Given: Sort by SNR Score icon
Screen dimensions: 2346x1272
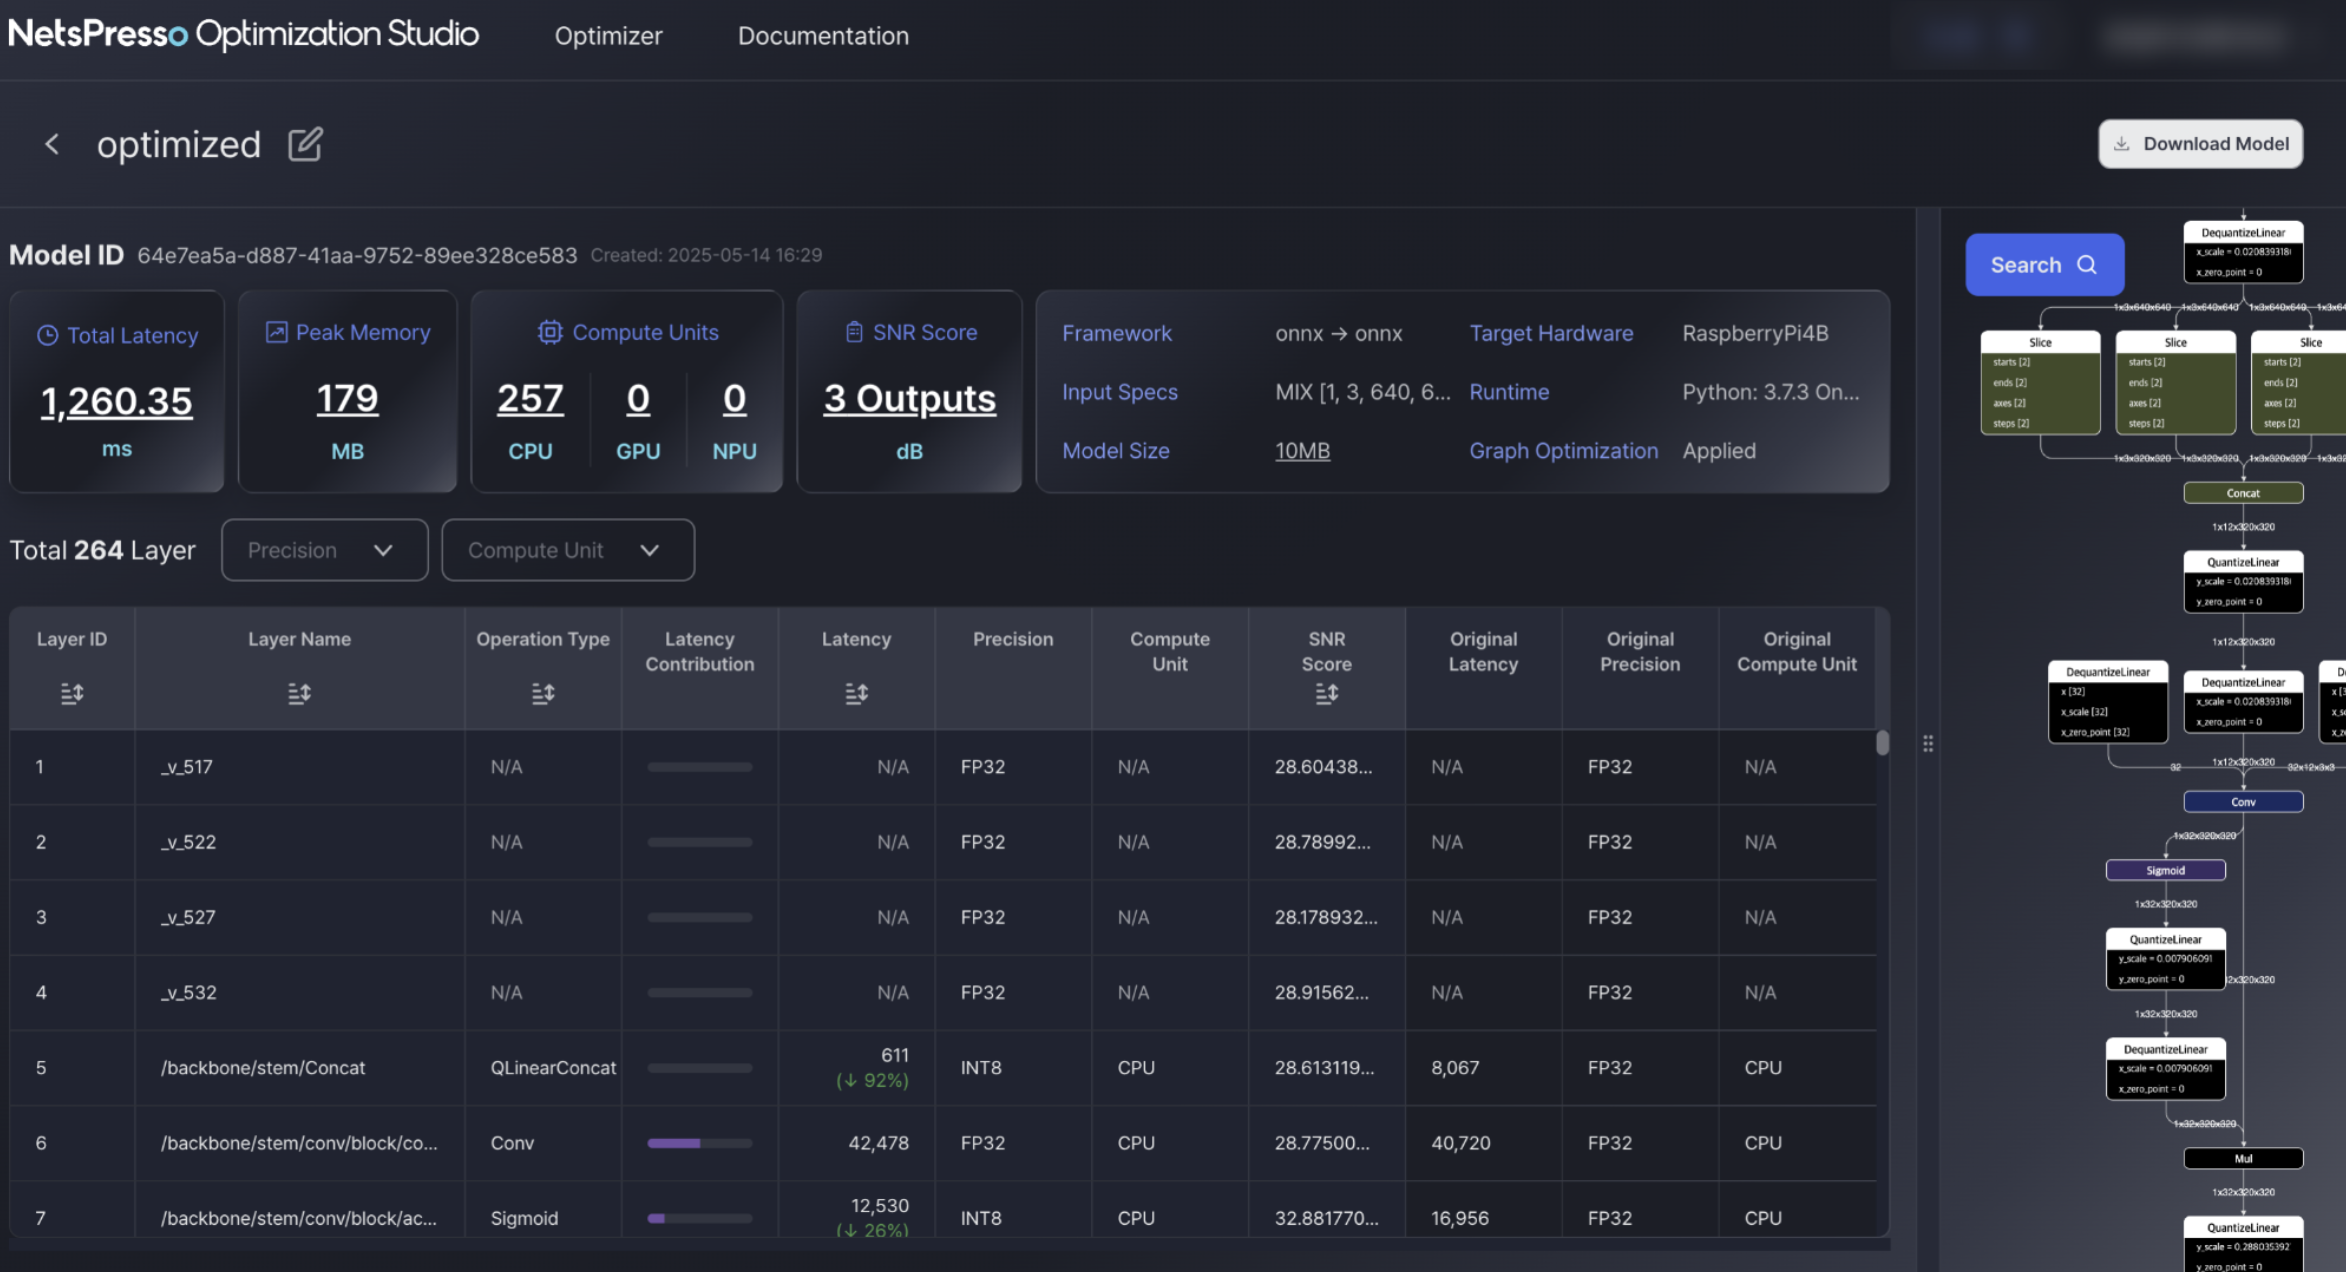Looking at the screenshot, I should coord(1326,693).
